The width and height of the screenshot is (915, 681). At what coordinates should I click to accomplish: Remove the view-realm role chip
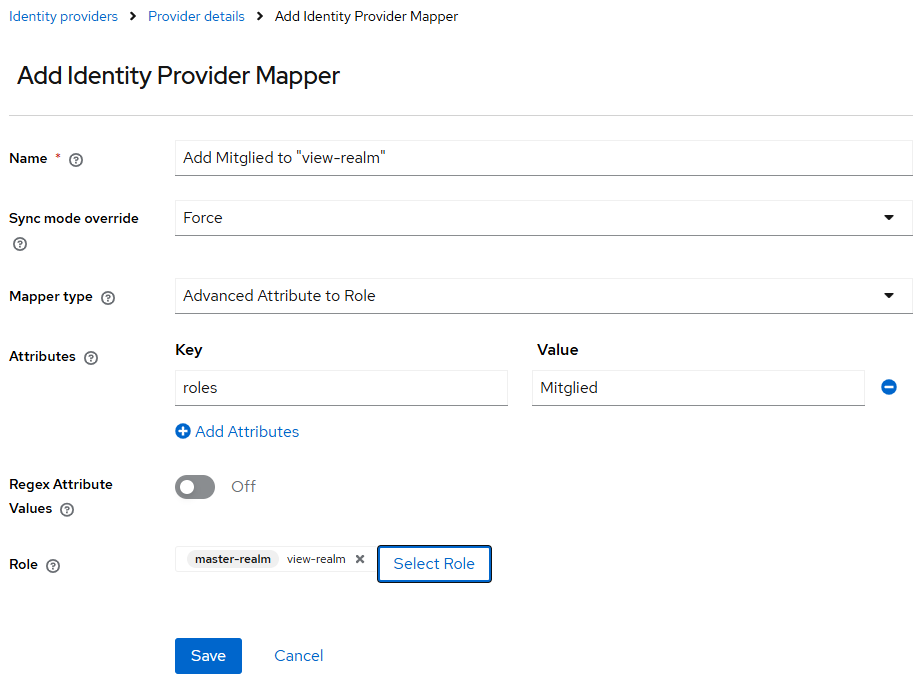tap(360, 559)
